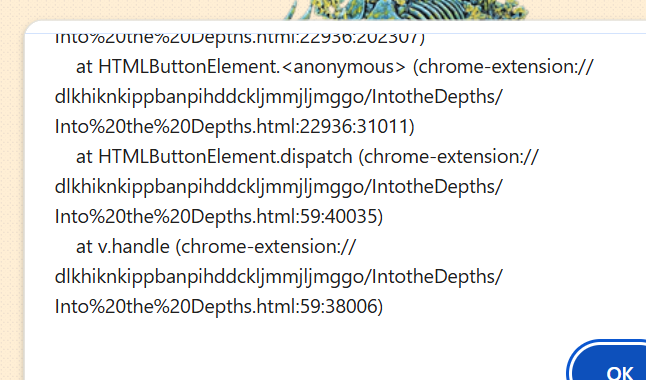
Task: Click chrome-extension:// on the v.handle line
Action: (x=266, y=247)
